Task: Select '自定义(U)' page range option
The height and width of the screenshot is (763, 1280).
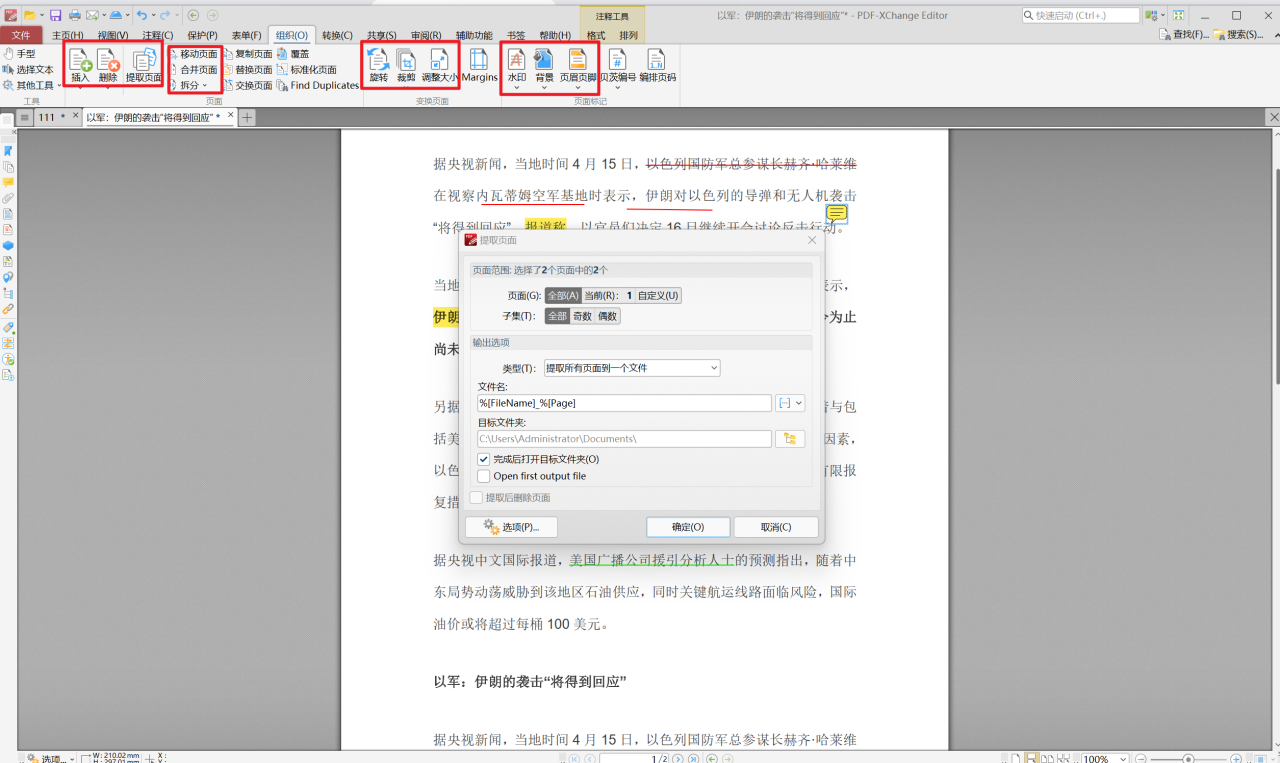Action: (x=659, y=295)
